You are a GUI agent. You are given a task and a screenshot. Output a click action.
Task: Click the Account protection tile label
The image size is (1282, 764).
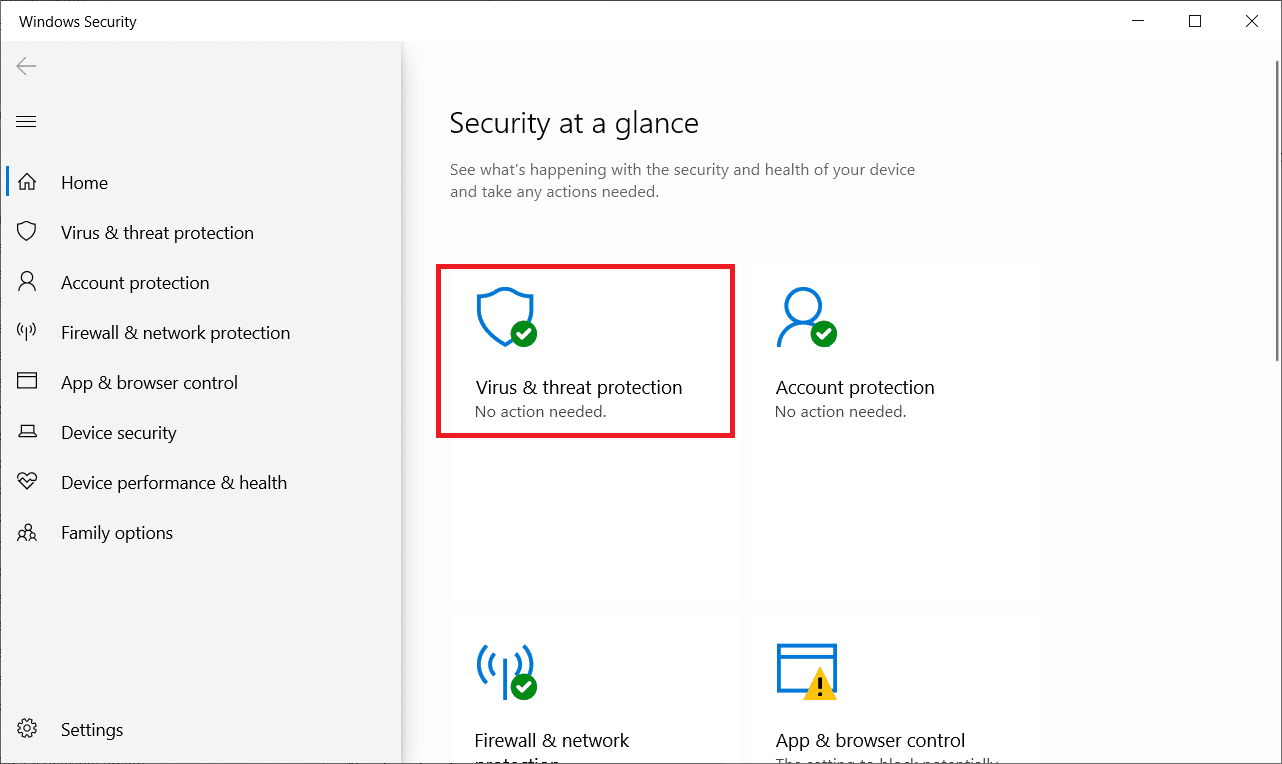tap(855, 387)
